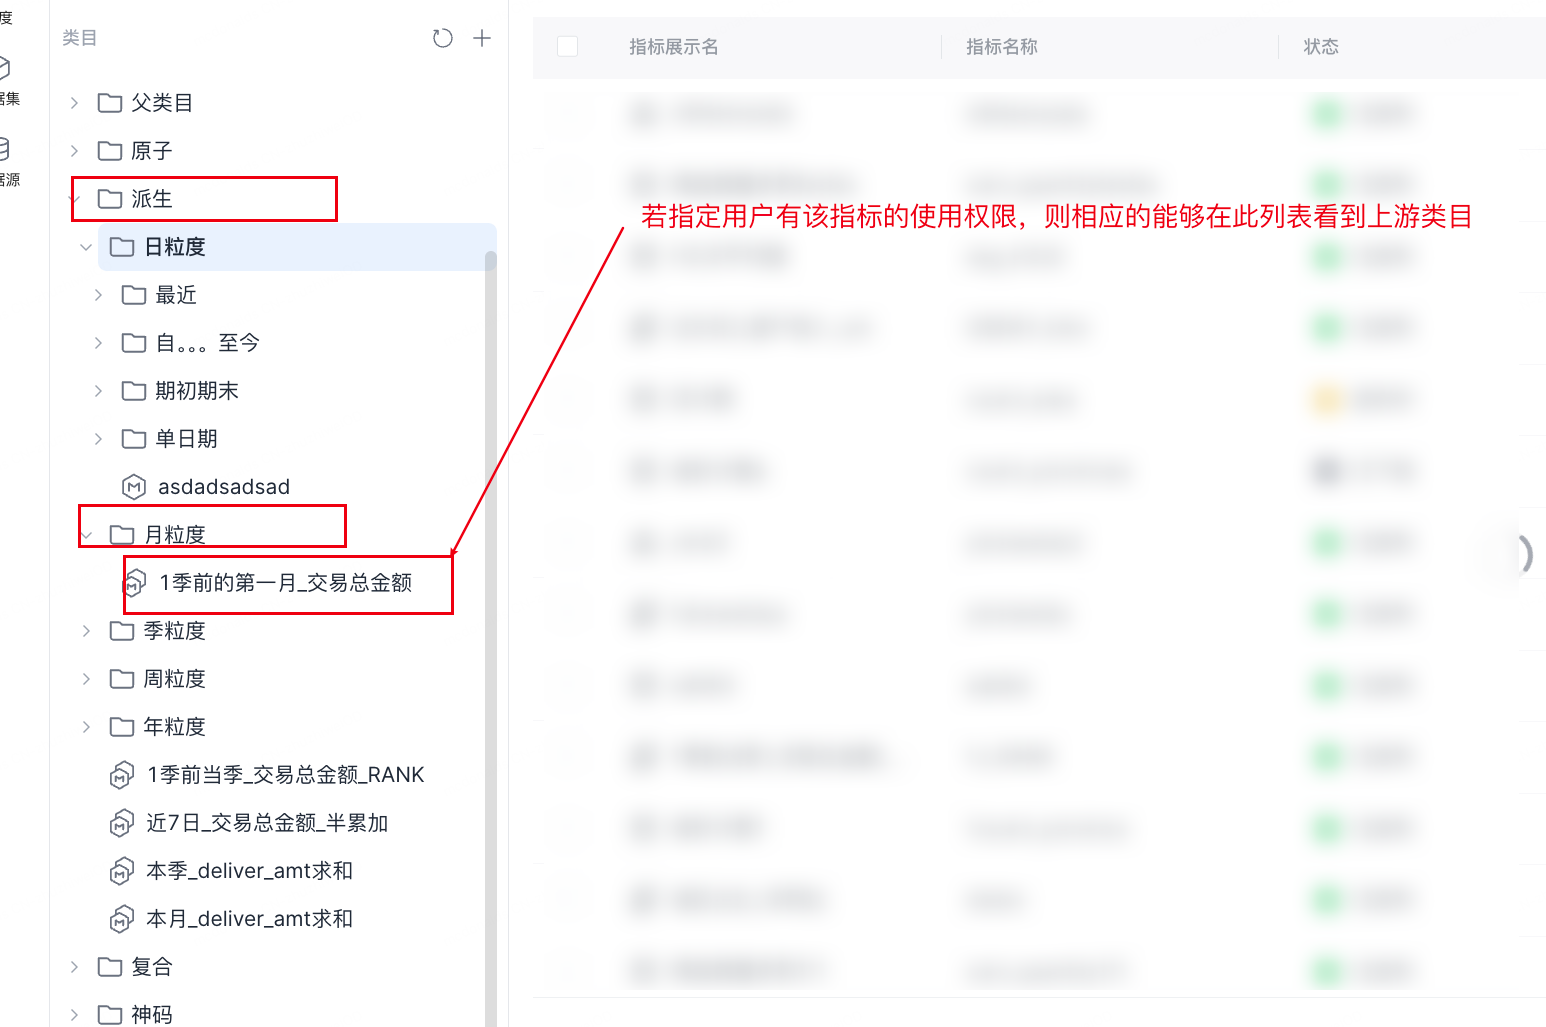The image size is (1546, 1027).
Task: Select the 最近 tree item
Action: [176, 295]
